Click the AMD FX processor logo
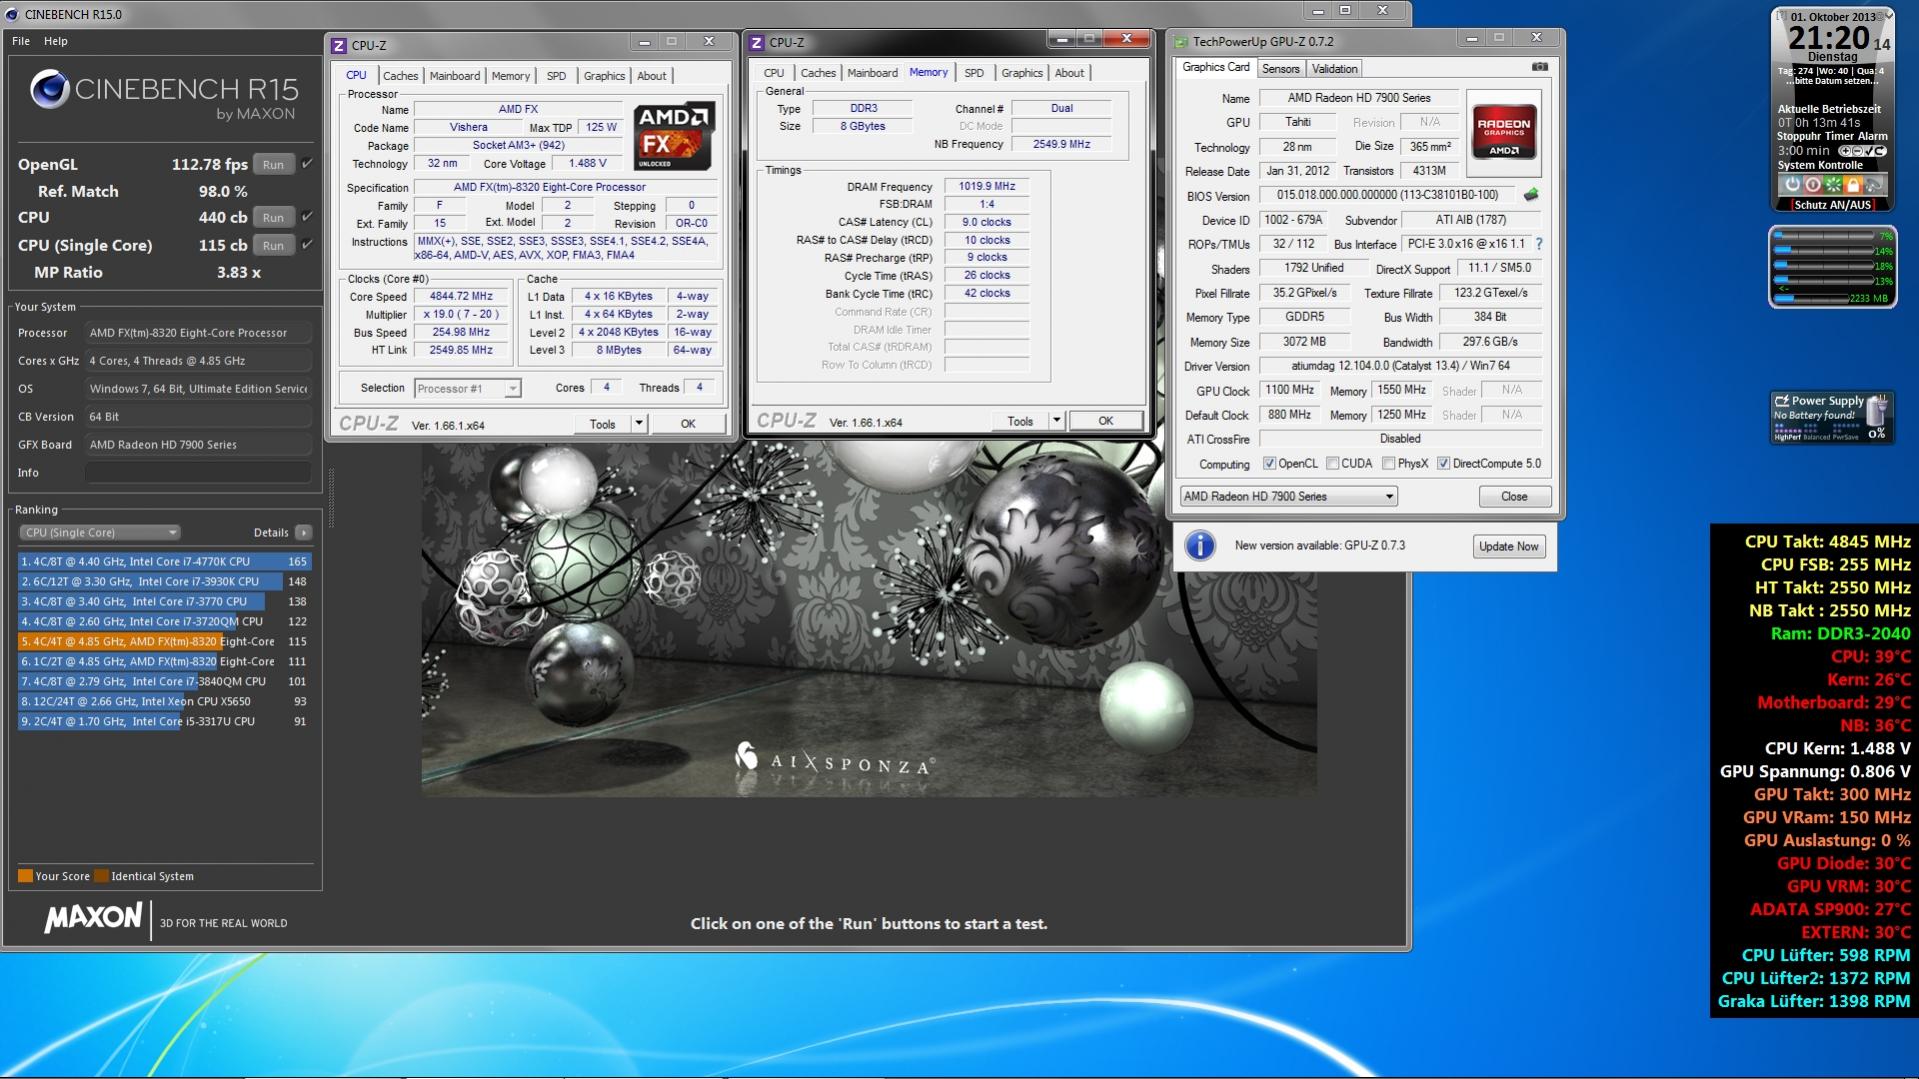 click(673, 134)
